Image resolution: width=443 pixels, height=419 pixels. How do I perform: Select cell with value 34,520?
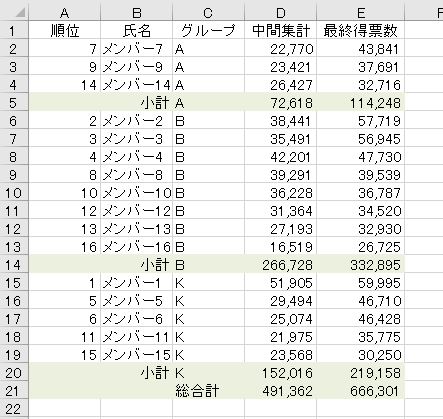pos(360,211)
